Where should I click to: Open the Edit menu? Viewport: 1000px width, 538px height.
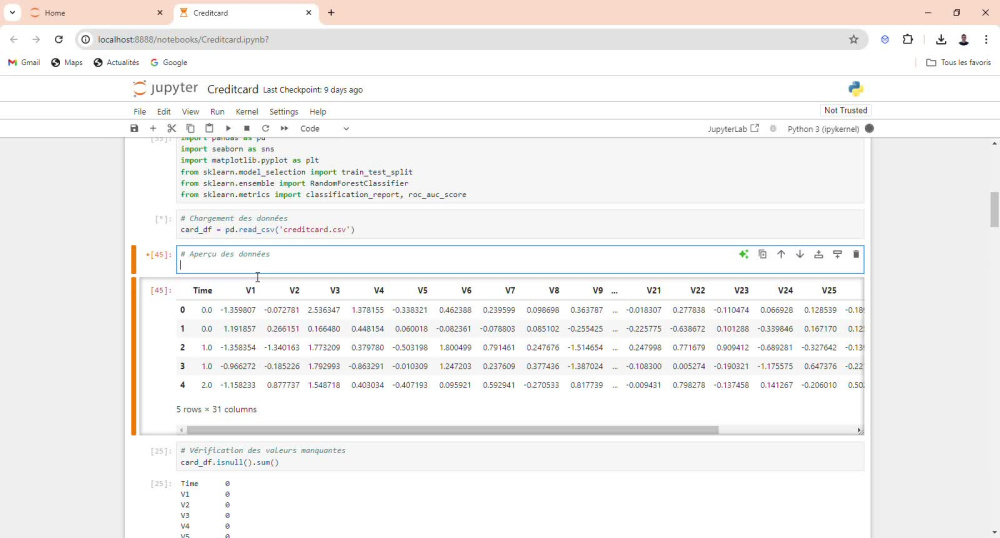[164, 112]
